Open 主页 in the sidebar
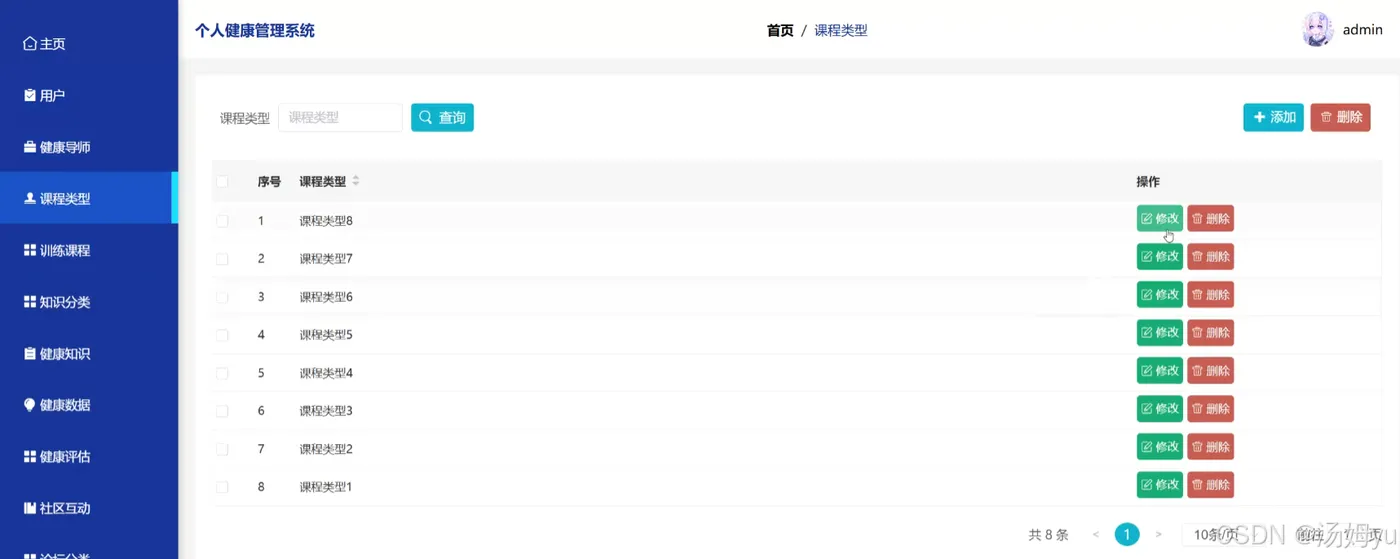This screenshot has width=1400, height=559. click(x=88, y=44)
